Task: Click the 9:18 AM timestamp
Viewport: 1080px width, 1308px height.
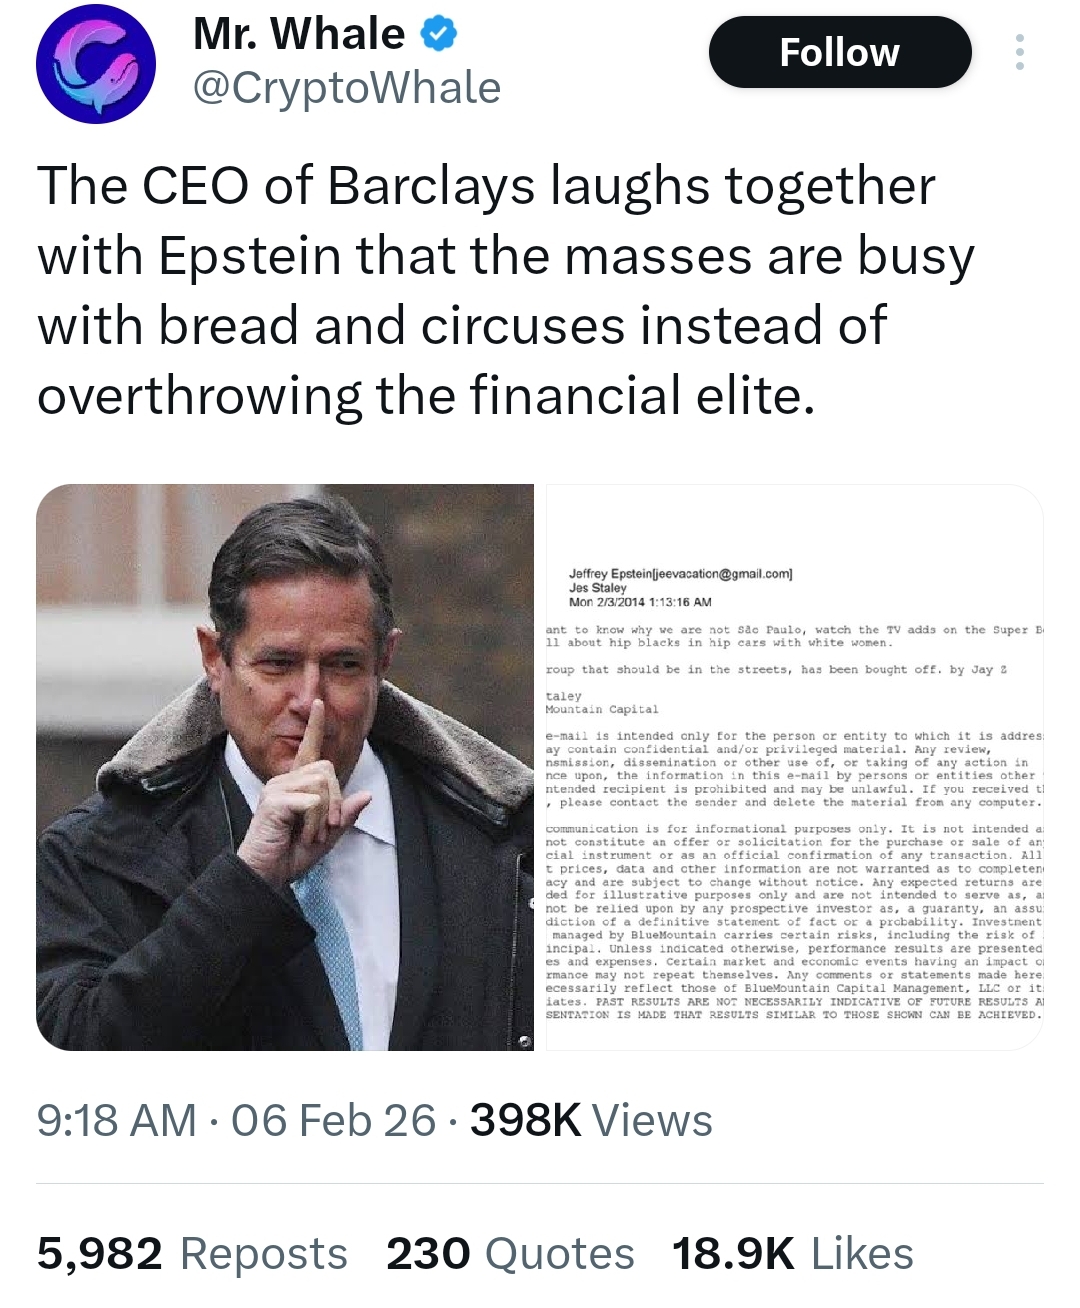Action: [x=116, y=1121]
